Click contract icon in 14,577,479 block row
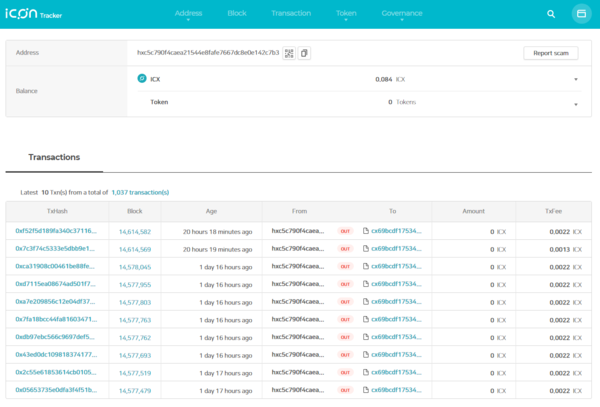The image size is (600, 407). click(x=365, y=390)
